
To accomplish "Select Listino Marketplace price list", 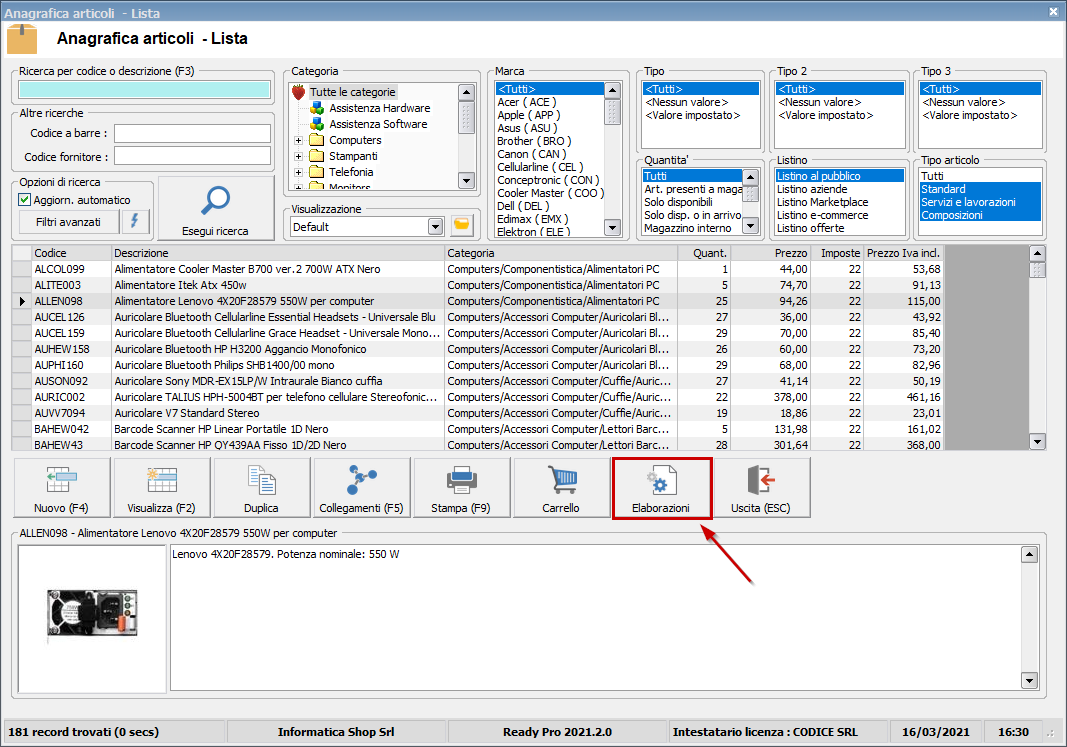I will 823,202.
